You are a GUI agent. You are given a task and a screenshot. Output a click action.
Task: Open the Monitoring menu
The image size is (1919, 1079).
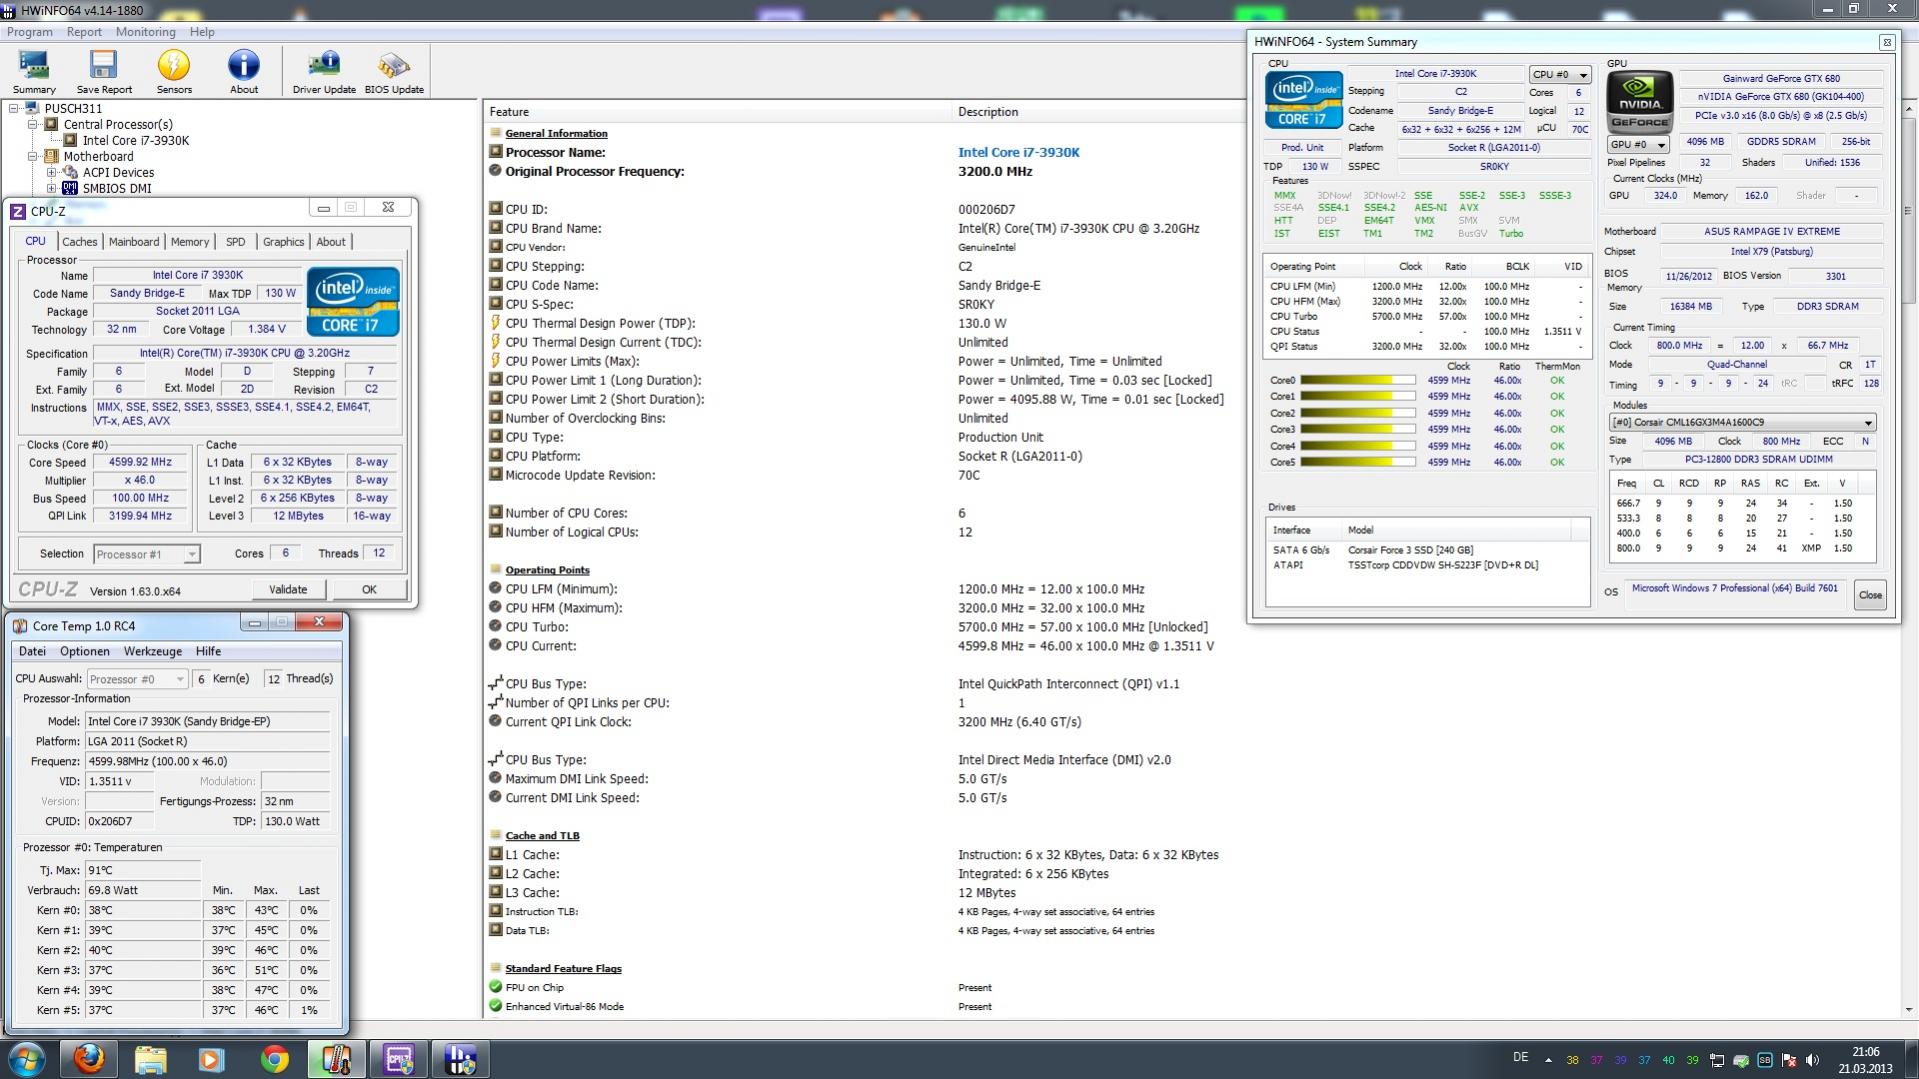[145, 32]
